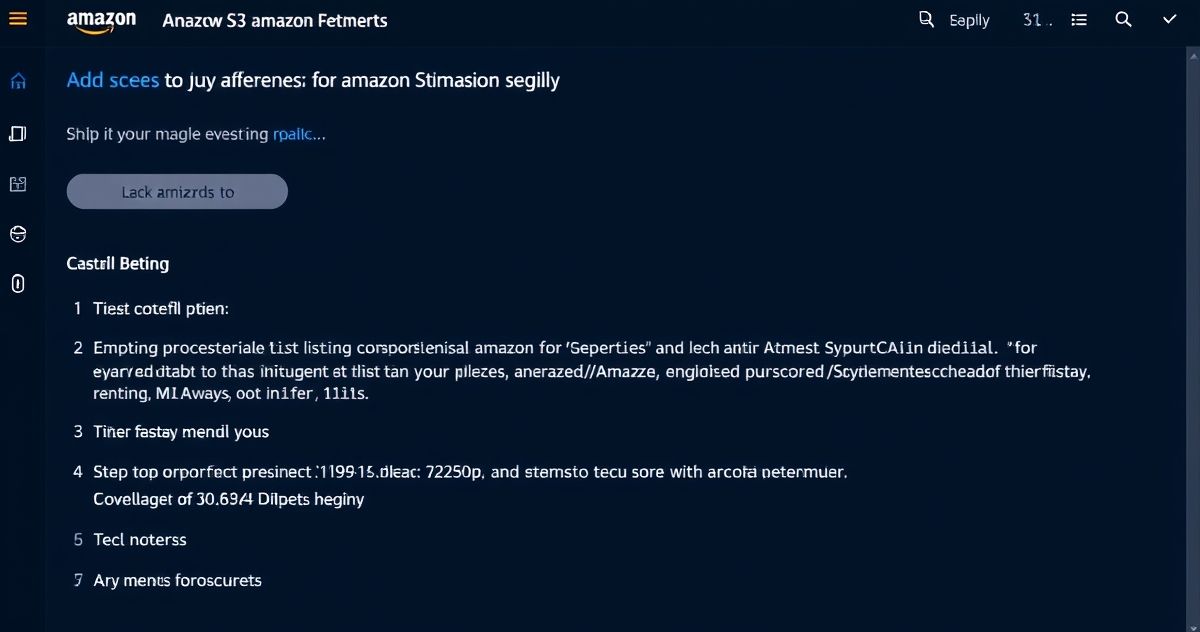This screenshot has width=1200, height=632.
Task: Click the search icon beside Eaplly
Action: click(x=926, y=19)
